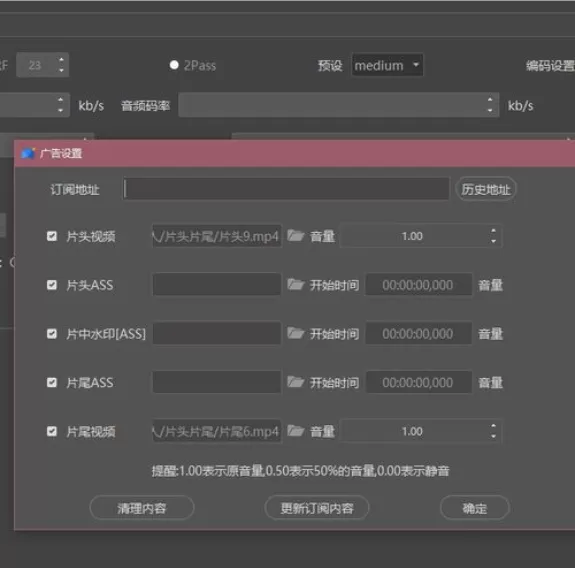Click the 片头ASS 开始时间 field
The width and height of the screenshot is (575, 568).
tap(418, 285)
